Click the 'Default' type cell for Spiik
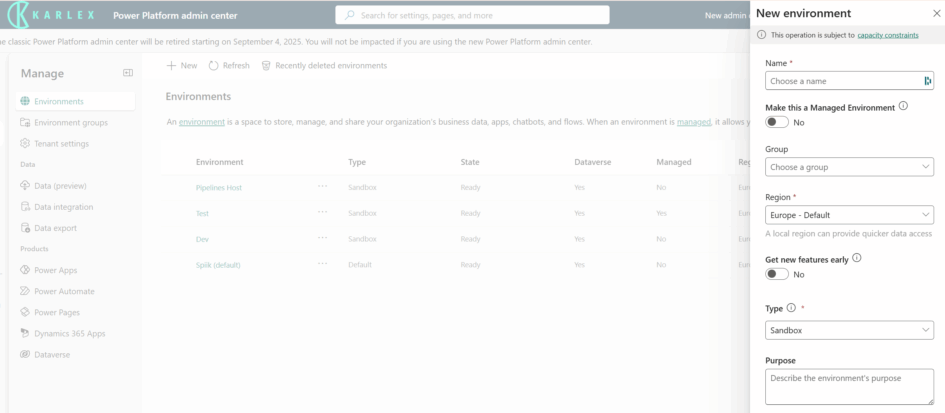 pos(360,265)
